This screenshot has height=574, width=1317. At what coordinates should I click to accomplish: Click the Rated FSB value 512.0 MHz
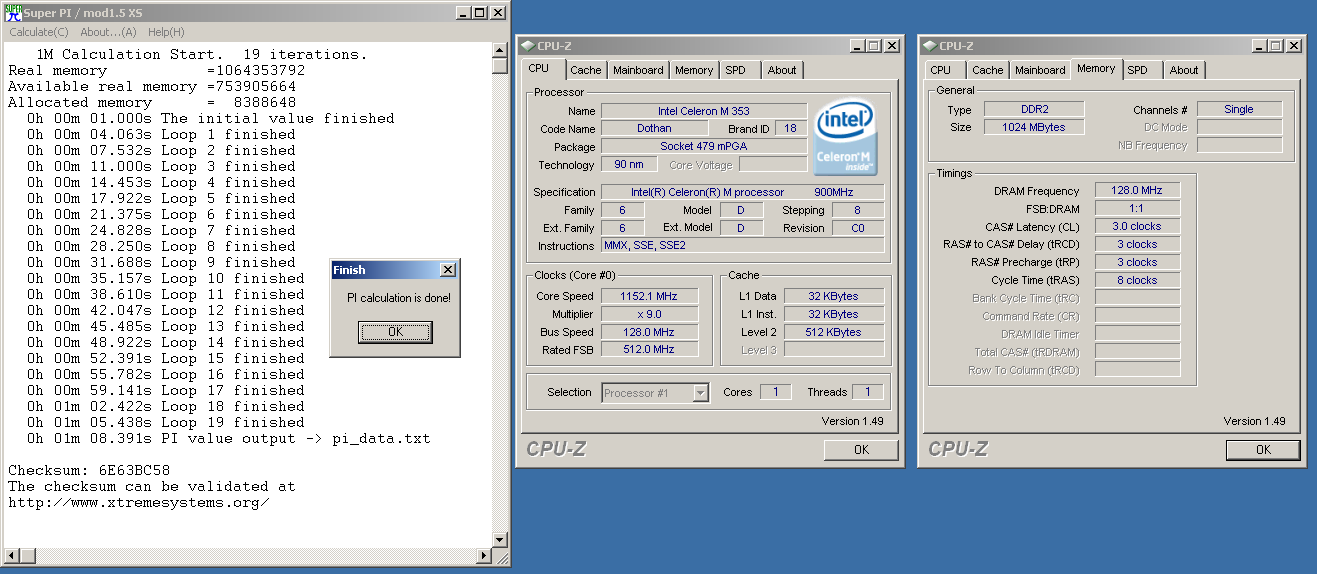648,350
